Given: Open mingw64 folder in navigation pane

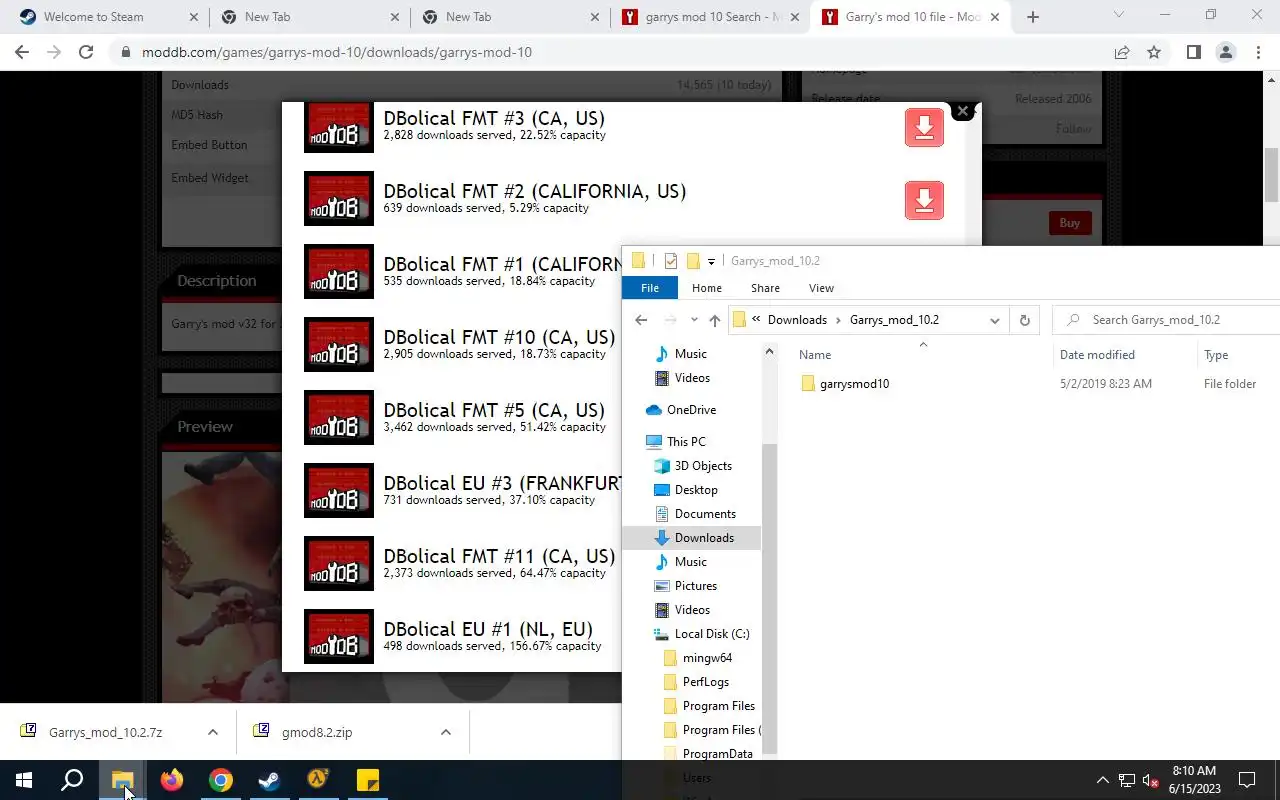Looking at the screenshot, I should coord(707,658).
